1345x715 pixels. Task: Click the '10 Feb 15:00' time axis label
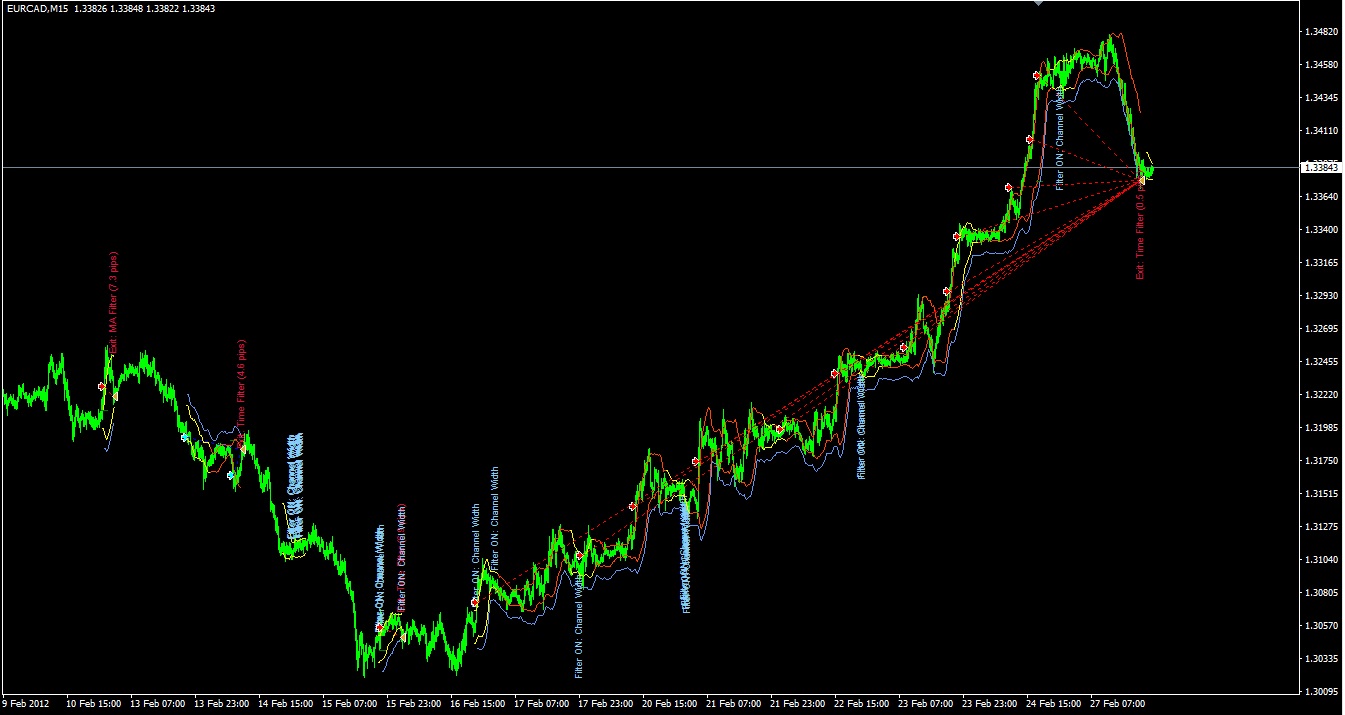coord(94,704)
